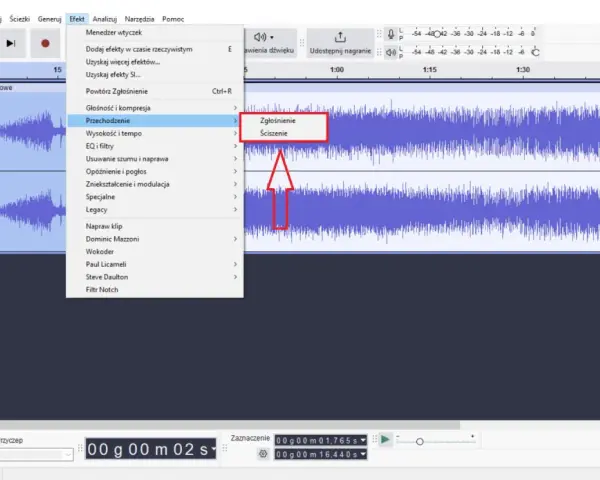Select Napraw klip effect
The image size is (600, 480).
click(x=155, y=226)
